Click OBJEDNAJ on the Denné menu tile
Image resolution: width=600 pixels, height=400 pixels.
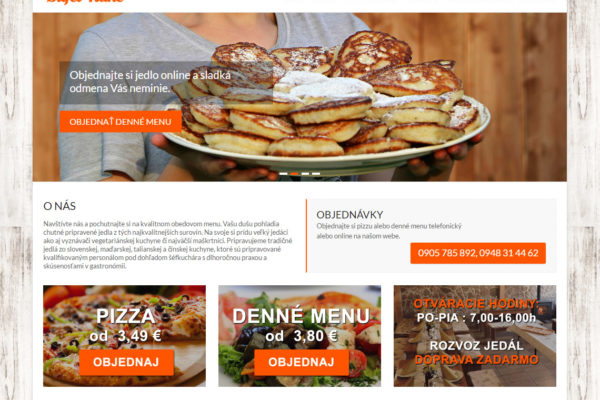click(x=302, y=362)
